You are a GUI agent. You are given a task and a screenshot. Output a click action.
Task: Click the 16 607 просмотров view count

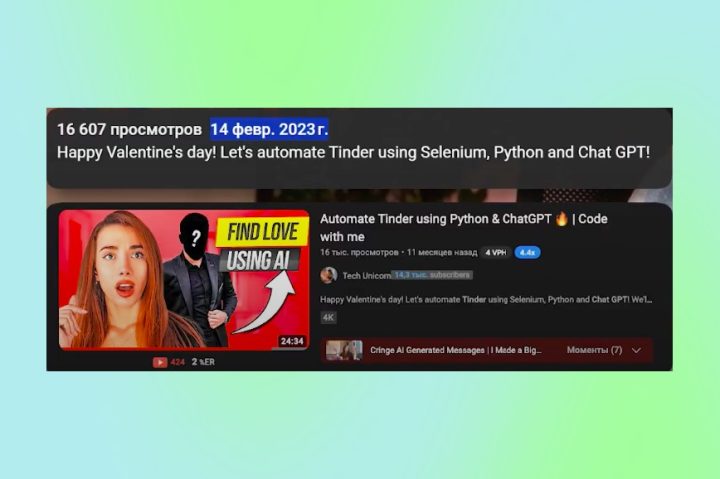coord(129,130)
